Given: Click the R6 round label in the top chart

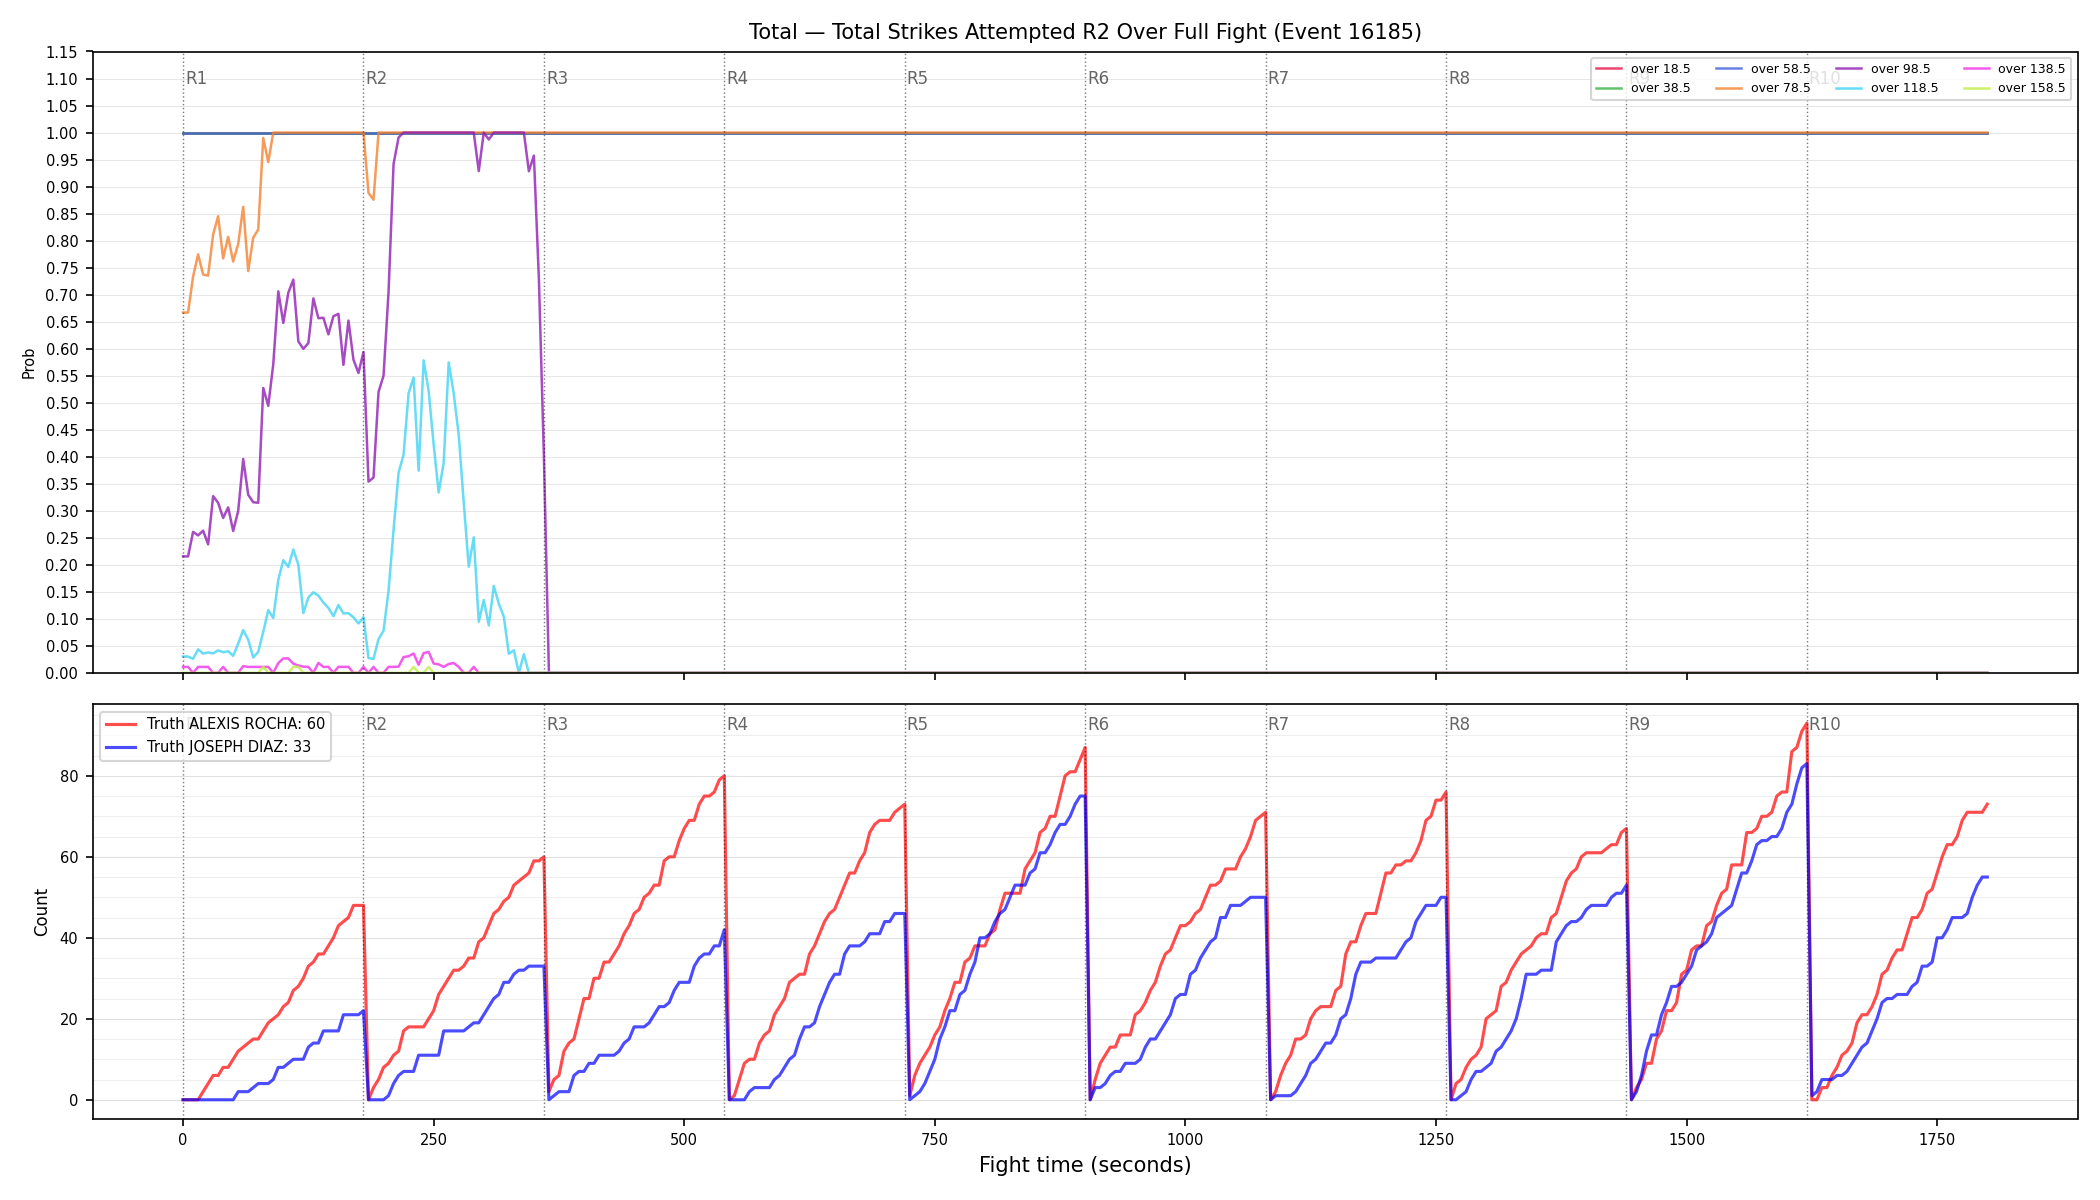Looking at the screenshot, I should (1098, 78).
